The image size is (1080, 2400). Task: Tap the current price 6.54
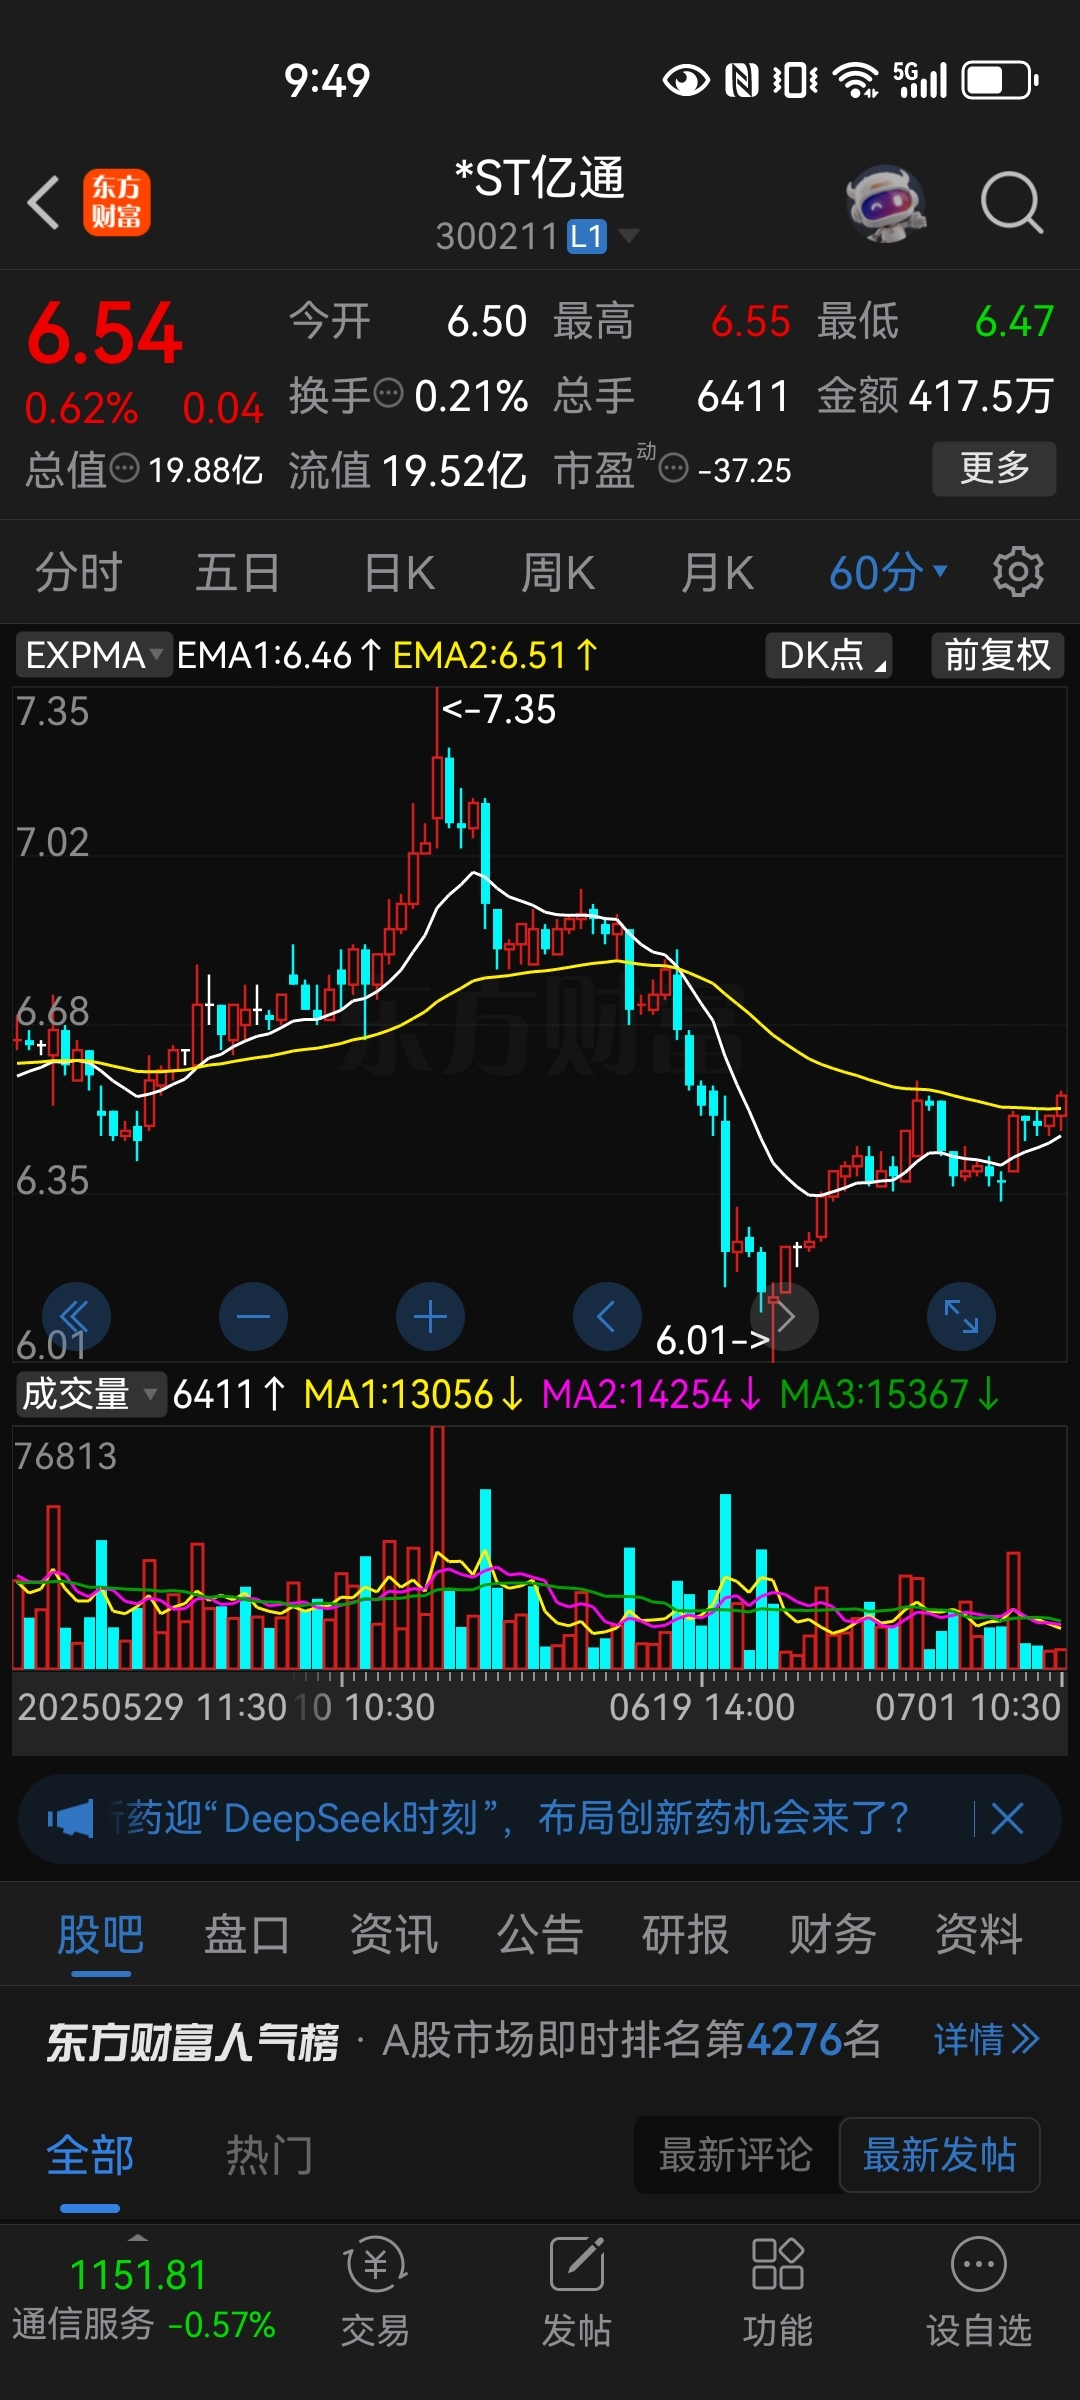tap(105, 334)
